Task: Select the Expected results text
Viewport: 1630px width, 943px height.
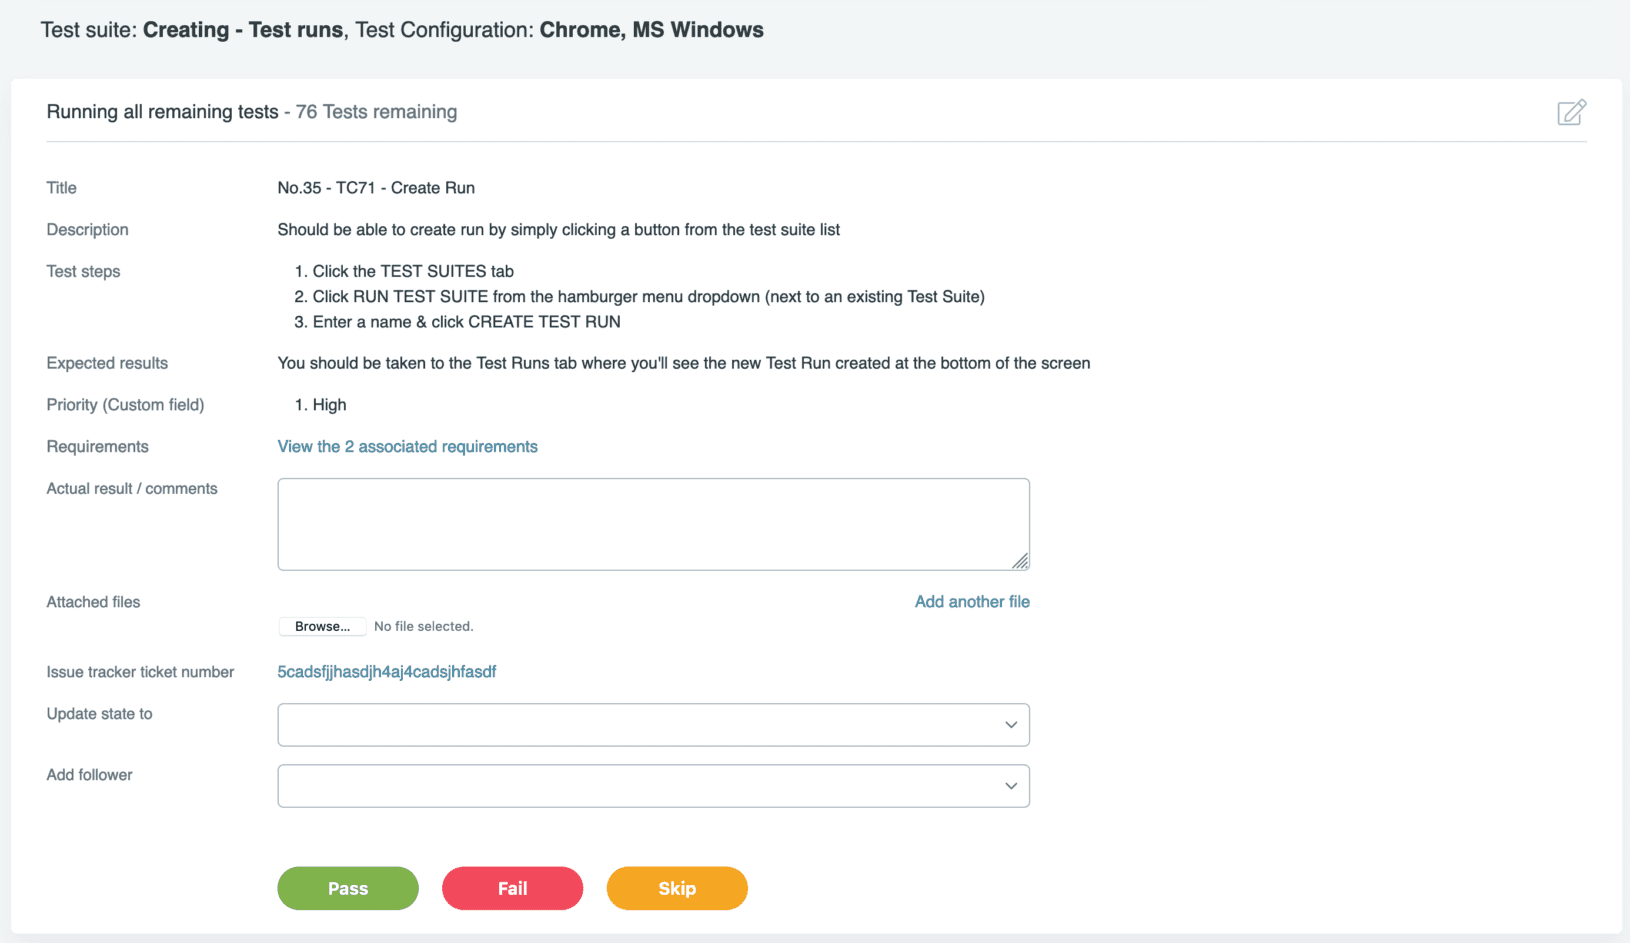Action: [683, 362]
